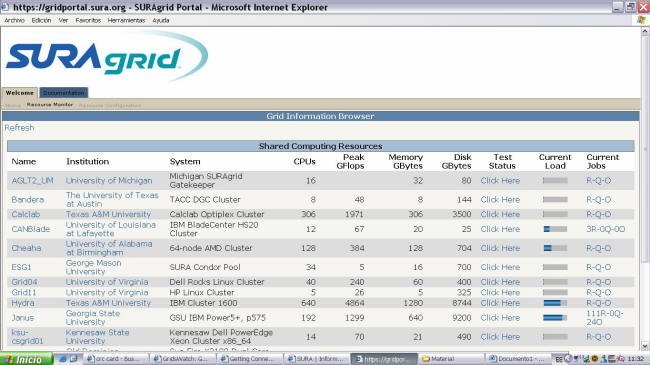Switch to crc-card taskbar window

116,359
